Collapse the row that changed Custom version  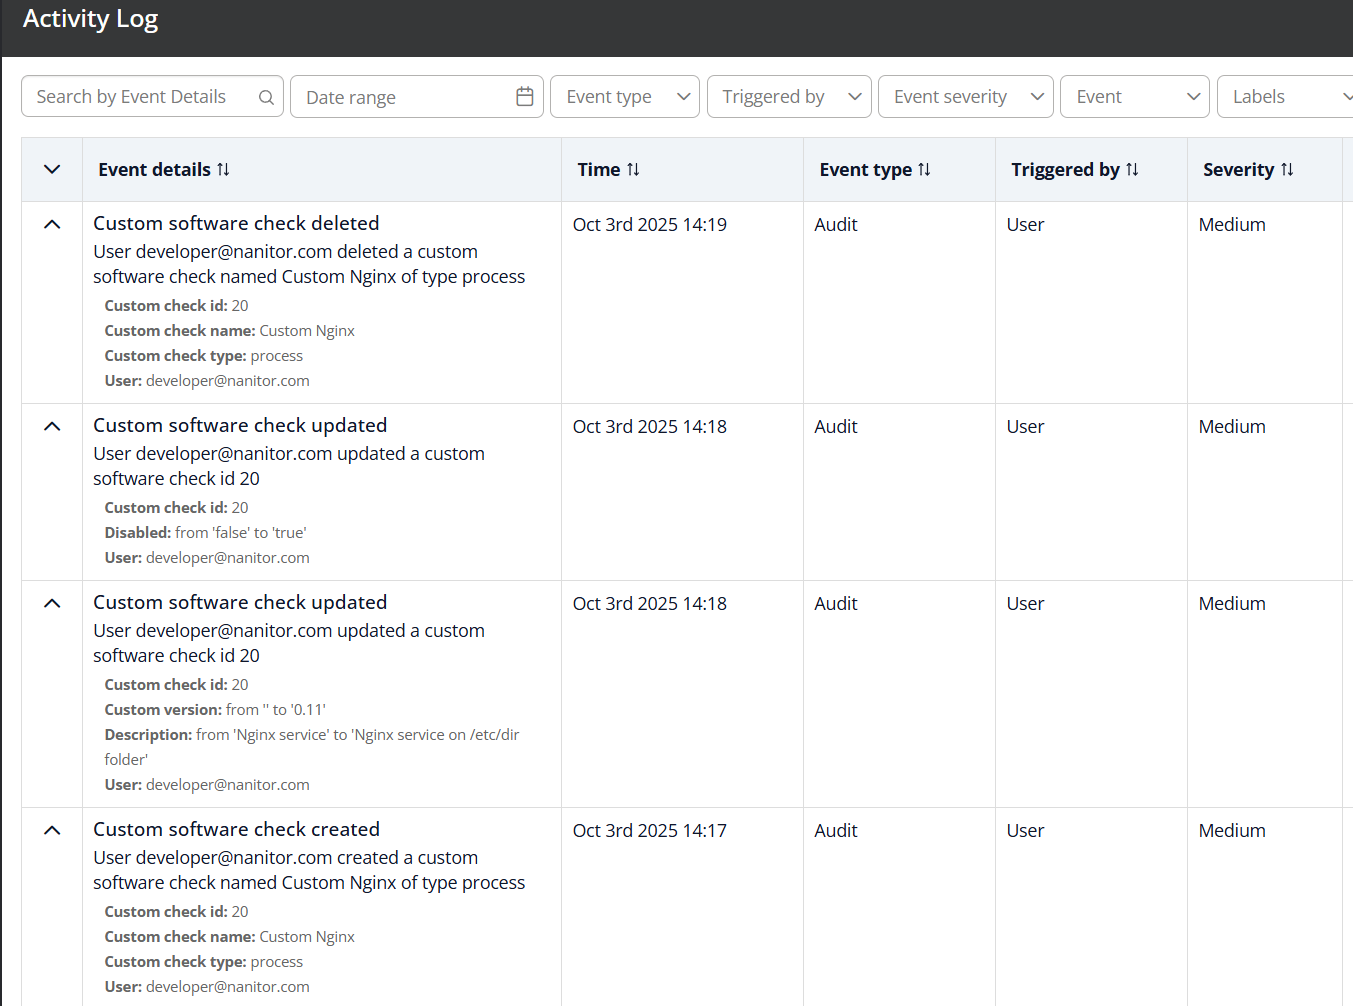[52, 604]
